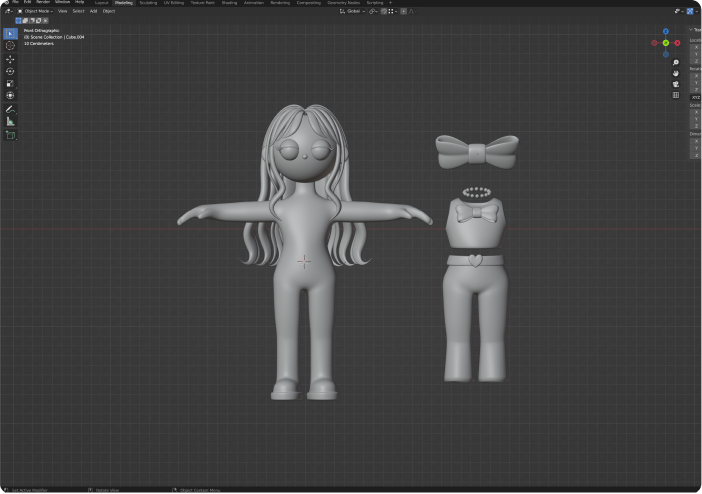Switch to the Scripting workspace tab
702x494 pixels.
[x=375, y=3]
